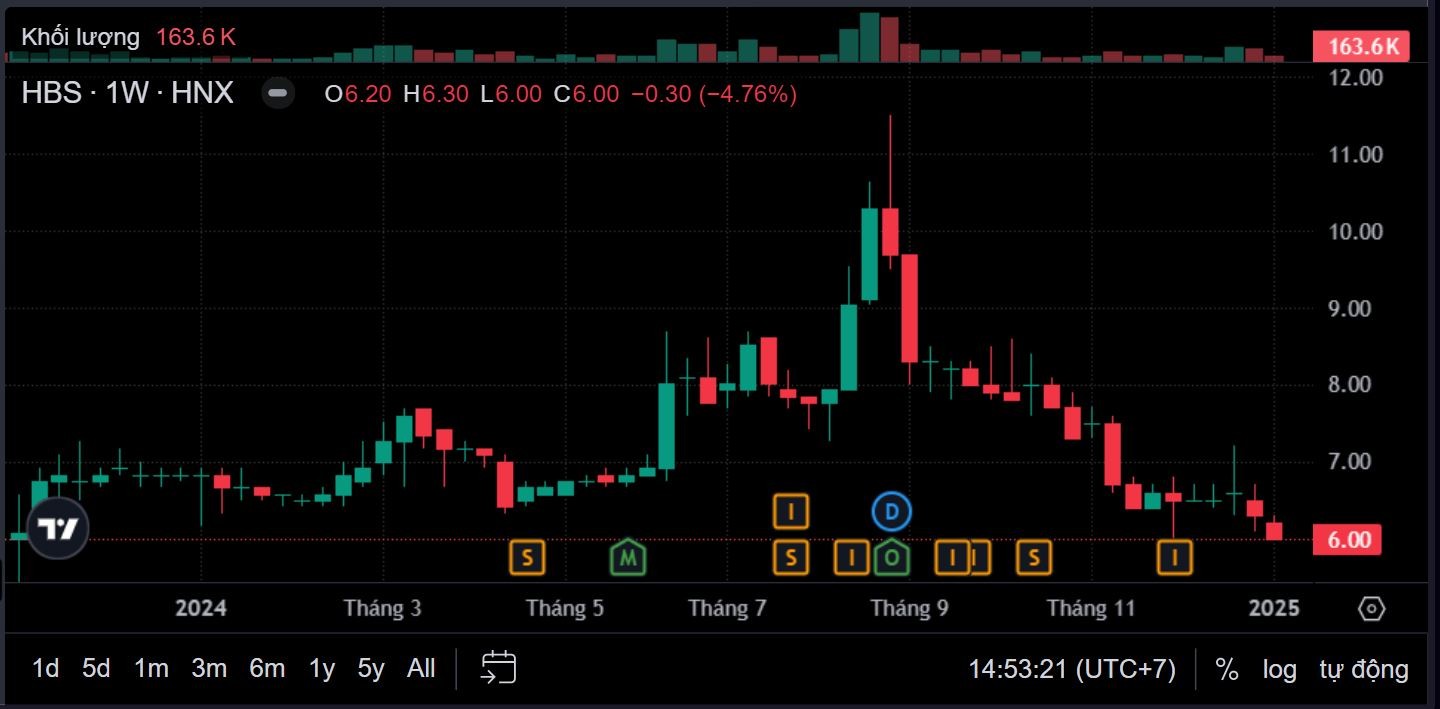This screenshot has height=709, width=1440.
Task: Select the 1y time range
Action: [322, 668]
